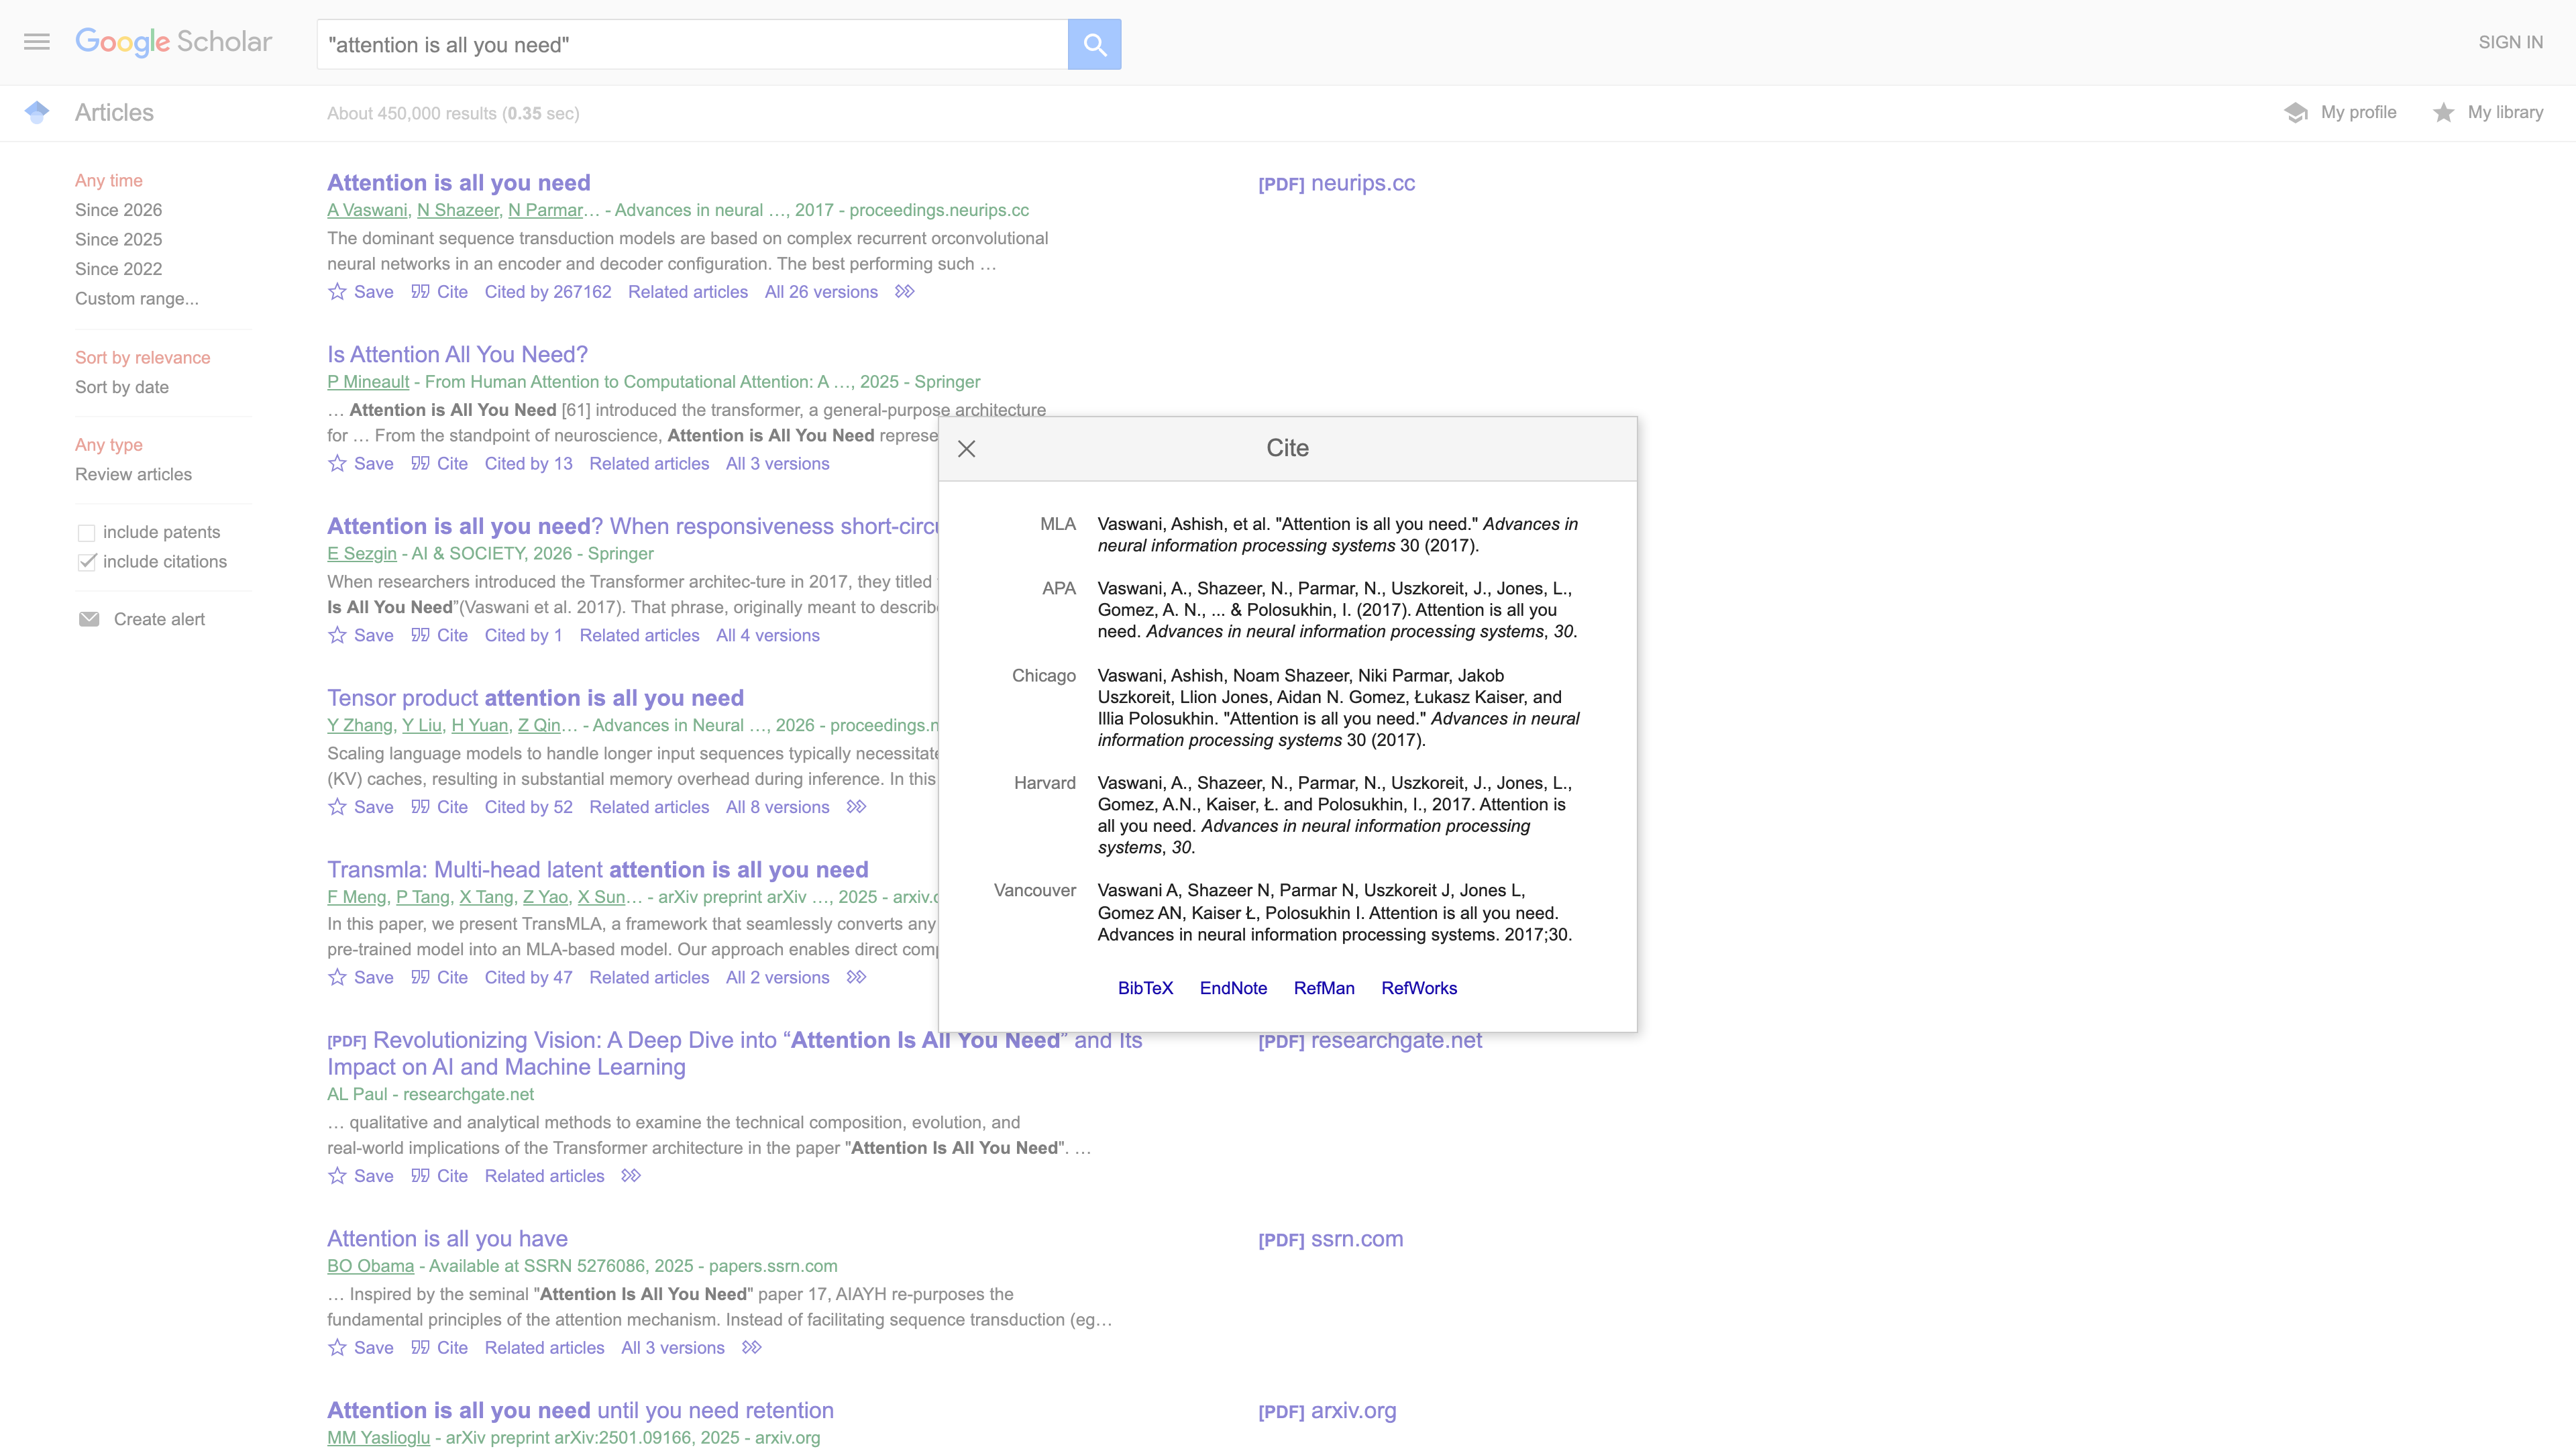Image resolution: width=2576 pixels, height=1449 pixels.
Task: Click star Save icon for Tensor product attention
Action: [x=337, y=806]
